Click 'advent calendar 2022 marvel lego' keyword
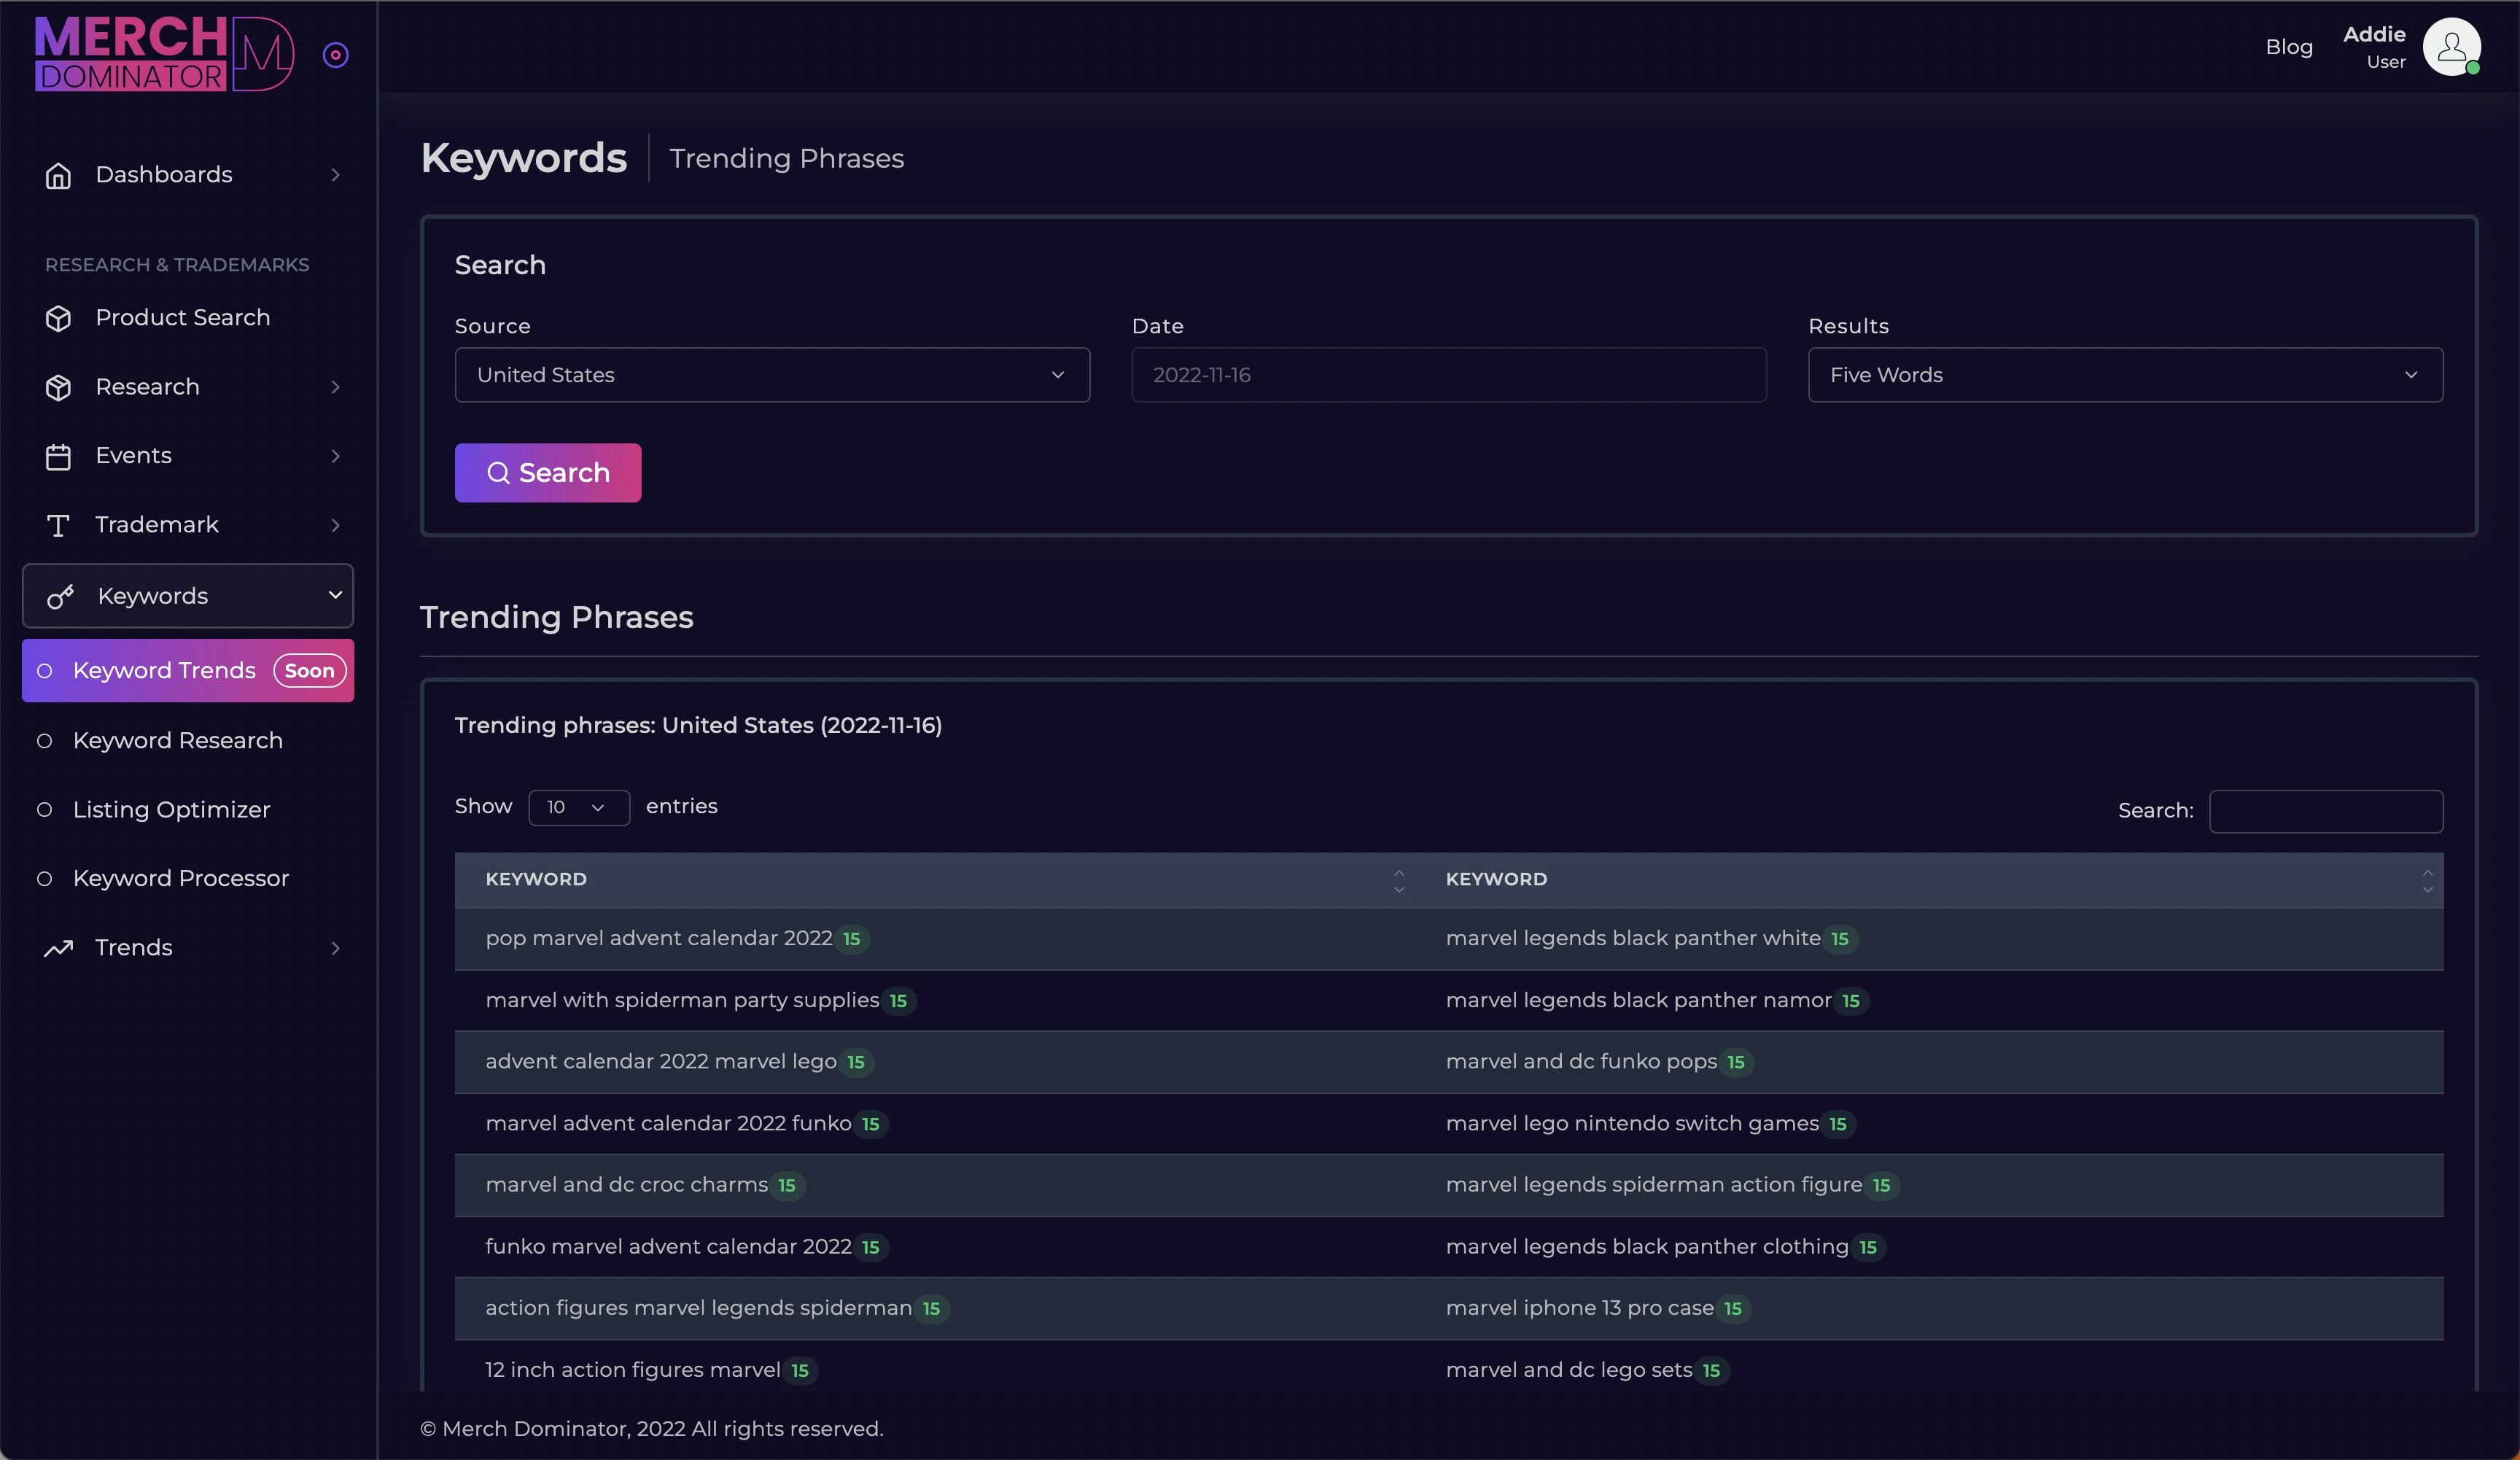This screenshot has width=2520, height=1460. (x=661, y=1062)
